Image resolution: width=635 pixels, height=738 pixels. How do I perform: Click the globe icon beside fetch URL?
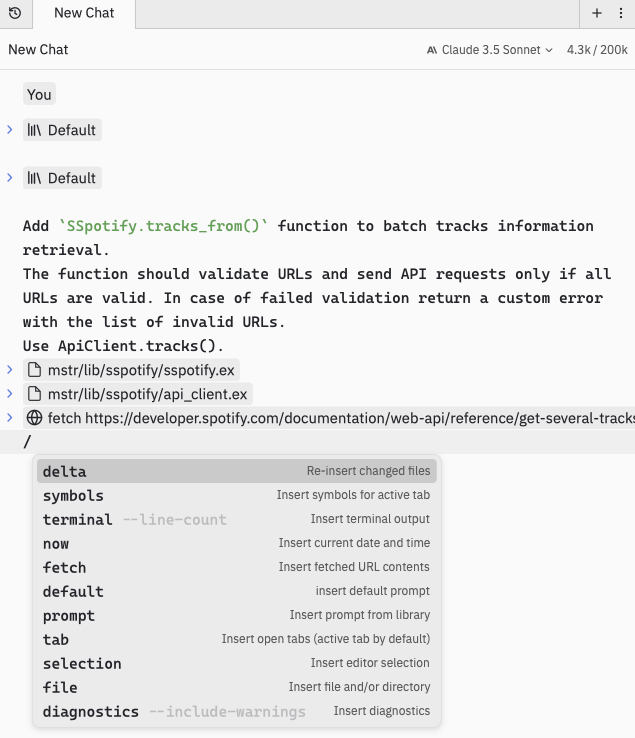(x=34, y=418)
